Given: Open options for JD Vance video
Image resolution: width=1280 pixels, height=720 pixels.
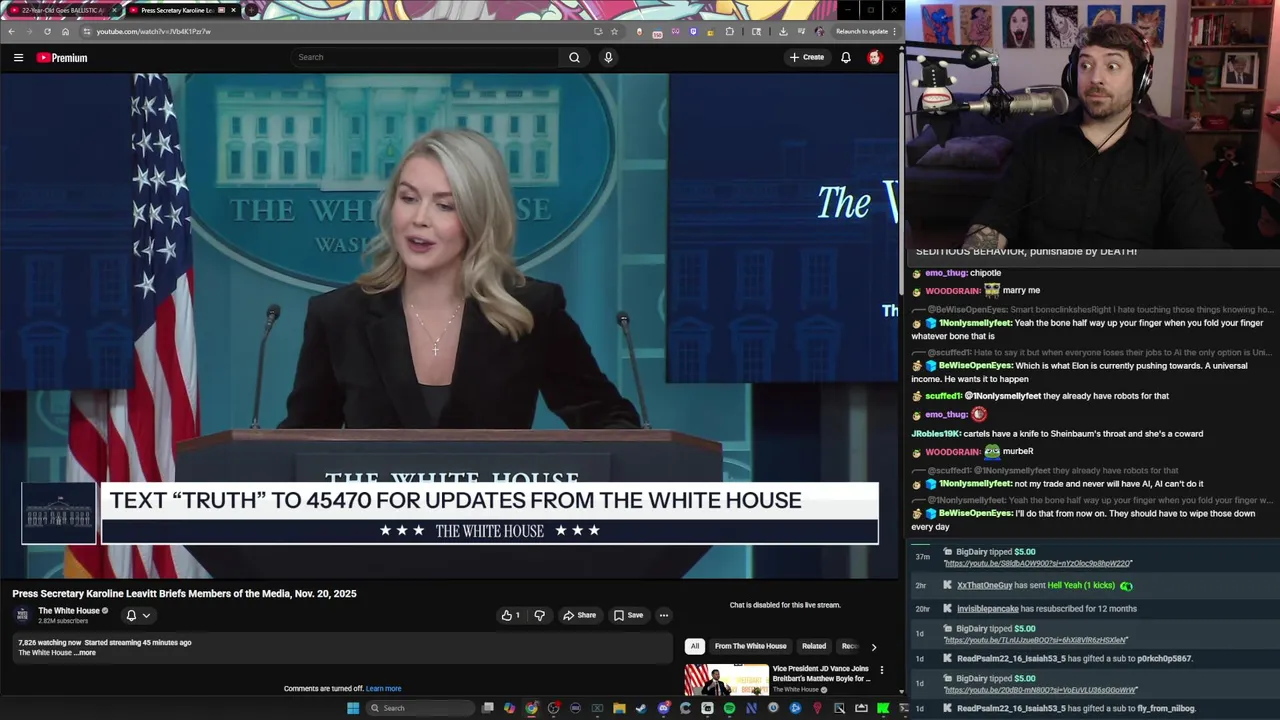Looking at the screenshot, I should tap(881, 670).
